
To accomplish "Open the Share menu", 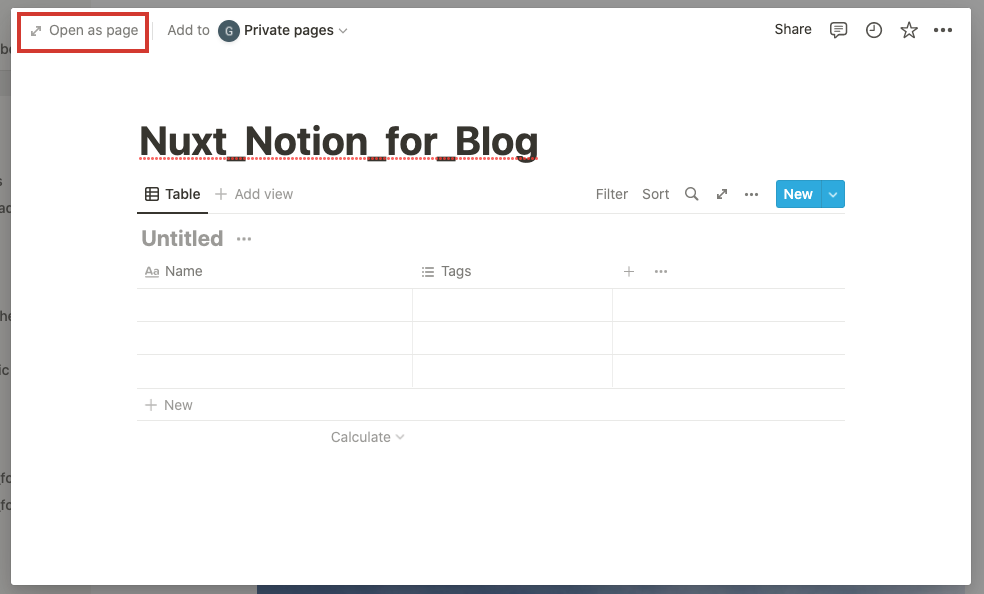I will pyautogui.click(x=793, y=29).
